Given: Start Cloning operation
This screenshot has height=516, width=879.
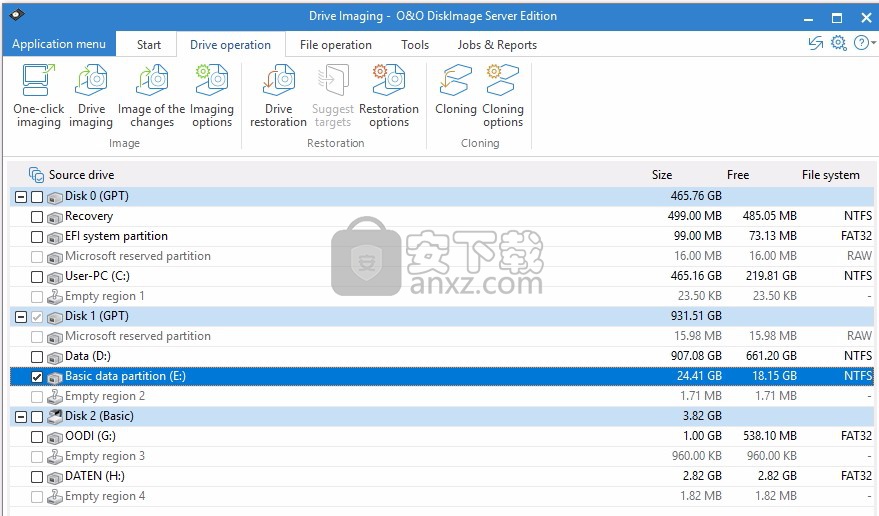Looking at the screenshot, I should 456,90.
